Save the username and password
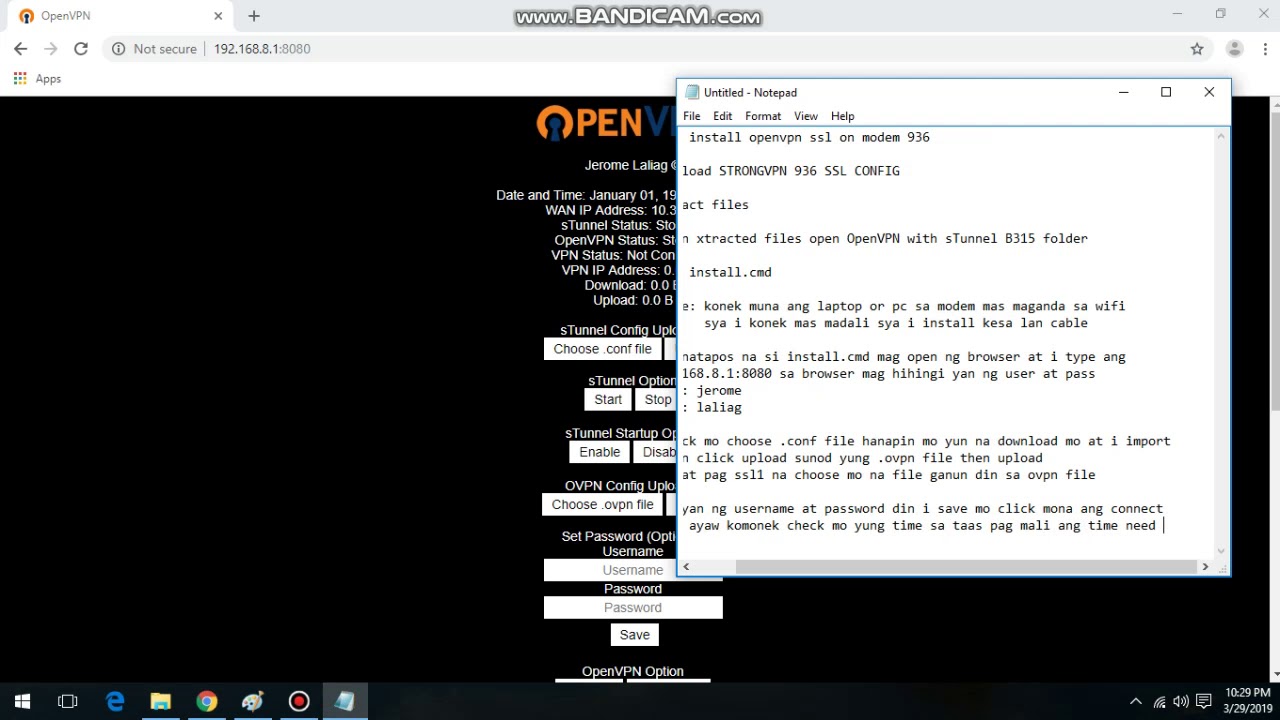Image resolution: width=1280 pixels, height=720 pixels. click(634, 635)
